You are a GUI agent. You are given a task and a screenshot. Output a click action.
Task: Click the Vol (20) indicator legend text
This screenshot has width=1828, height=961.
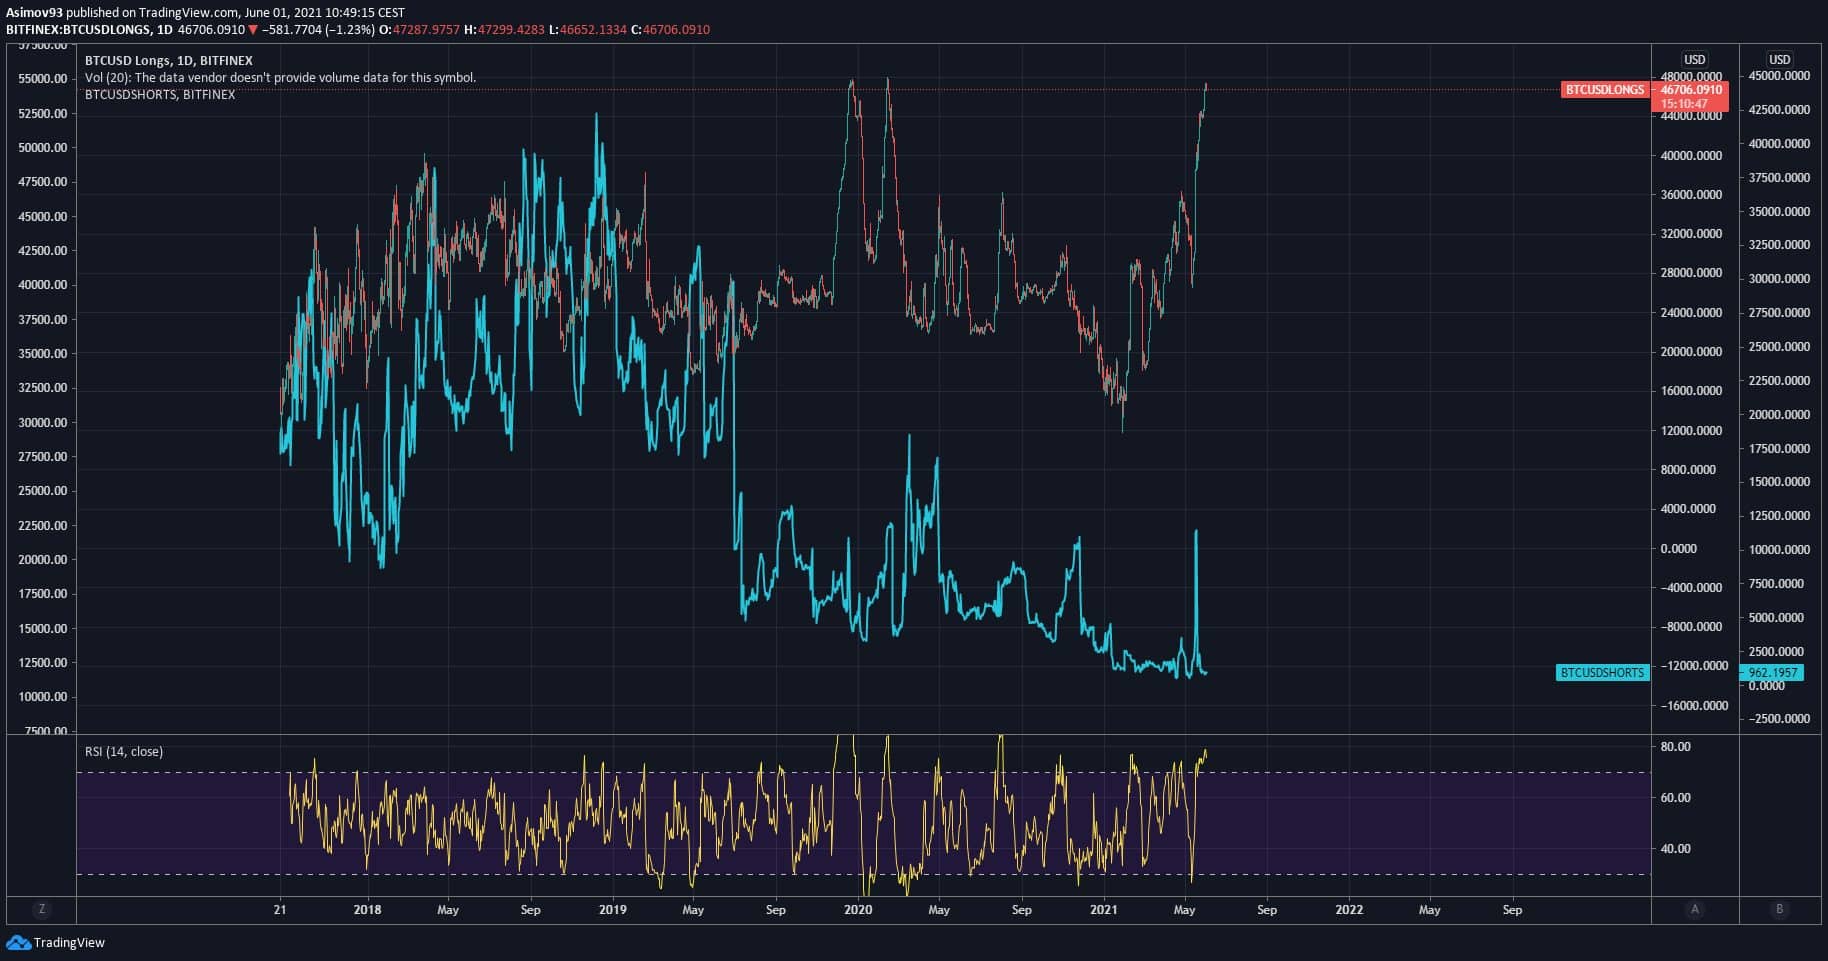click(280, 78)
